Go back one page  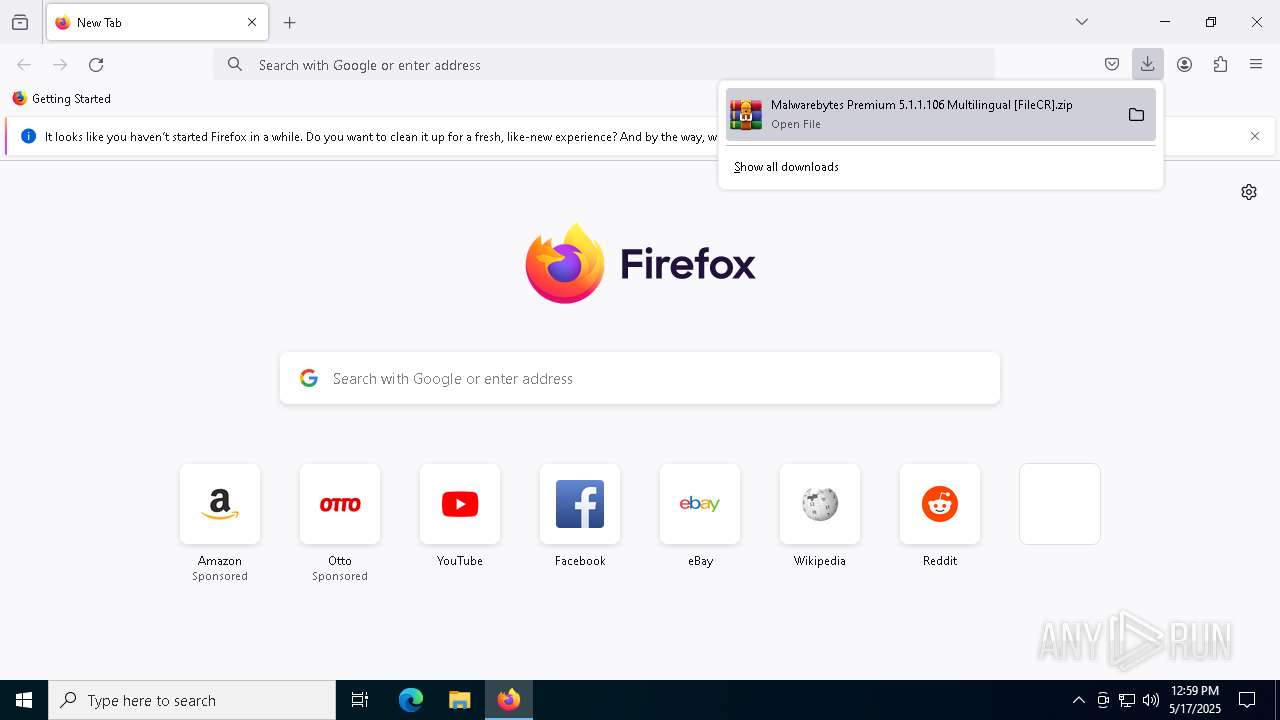click(24, 65)
